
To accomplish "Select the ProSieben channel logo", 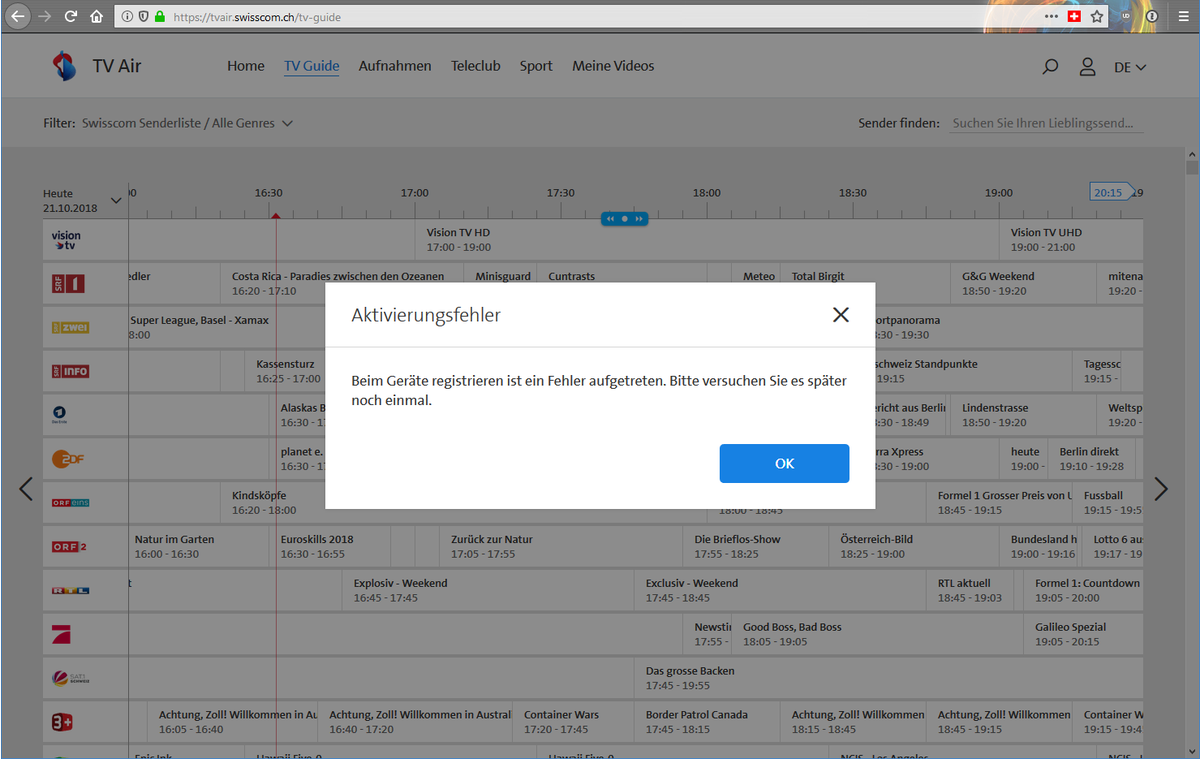I will tap(62, 634).
